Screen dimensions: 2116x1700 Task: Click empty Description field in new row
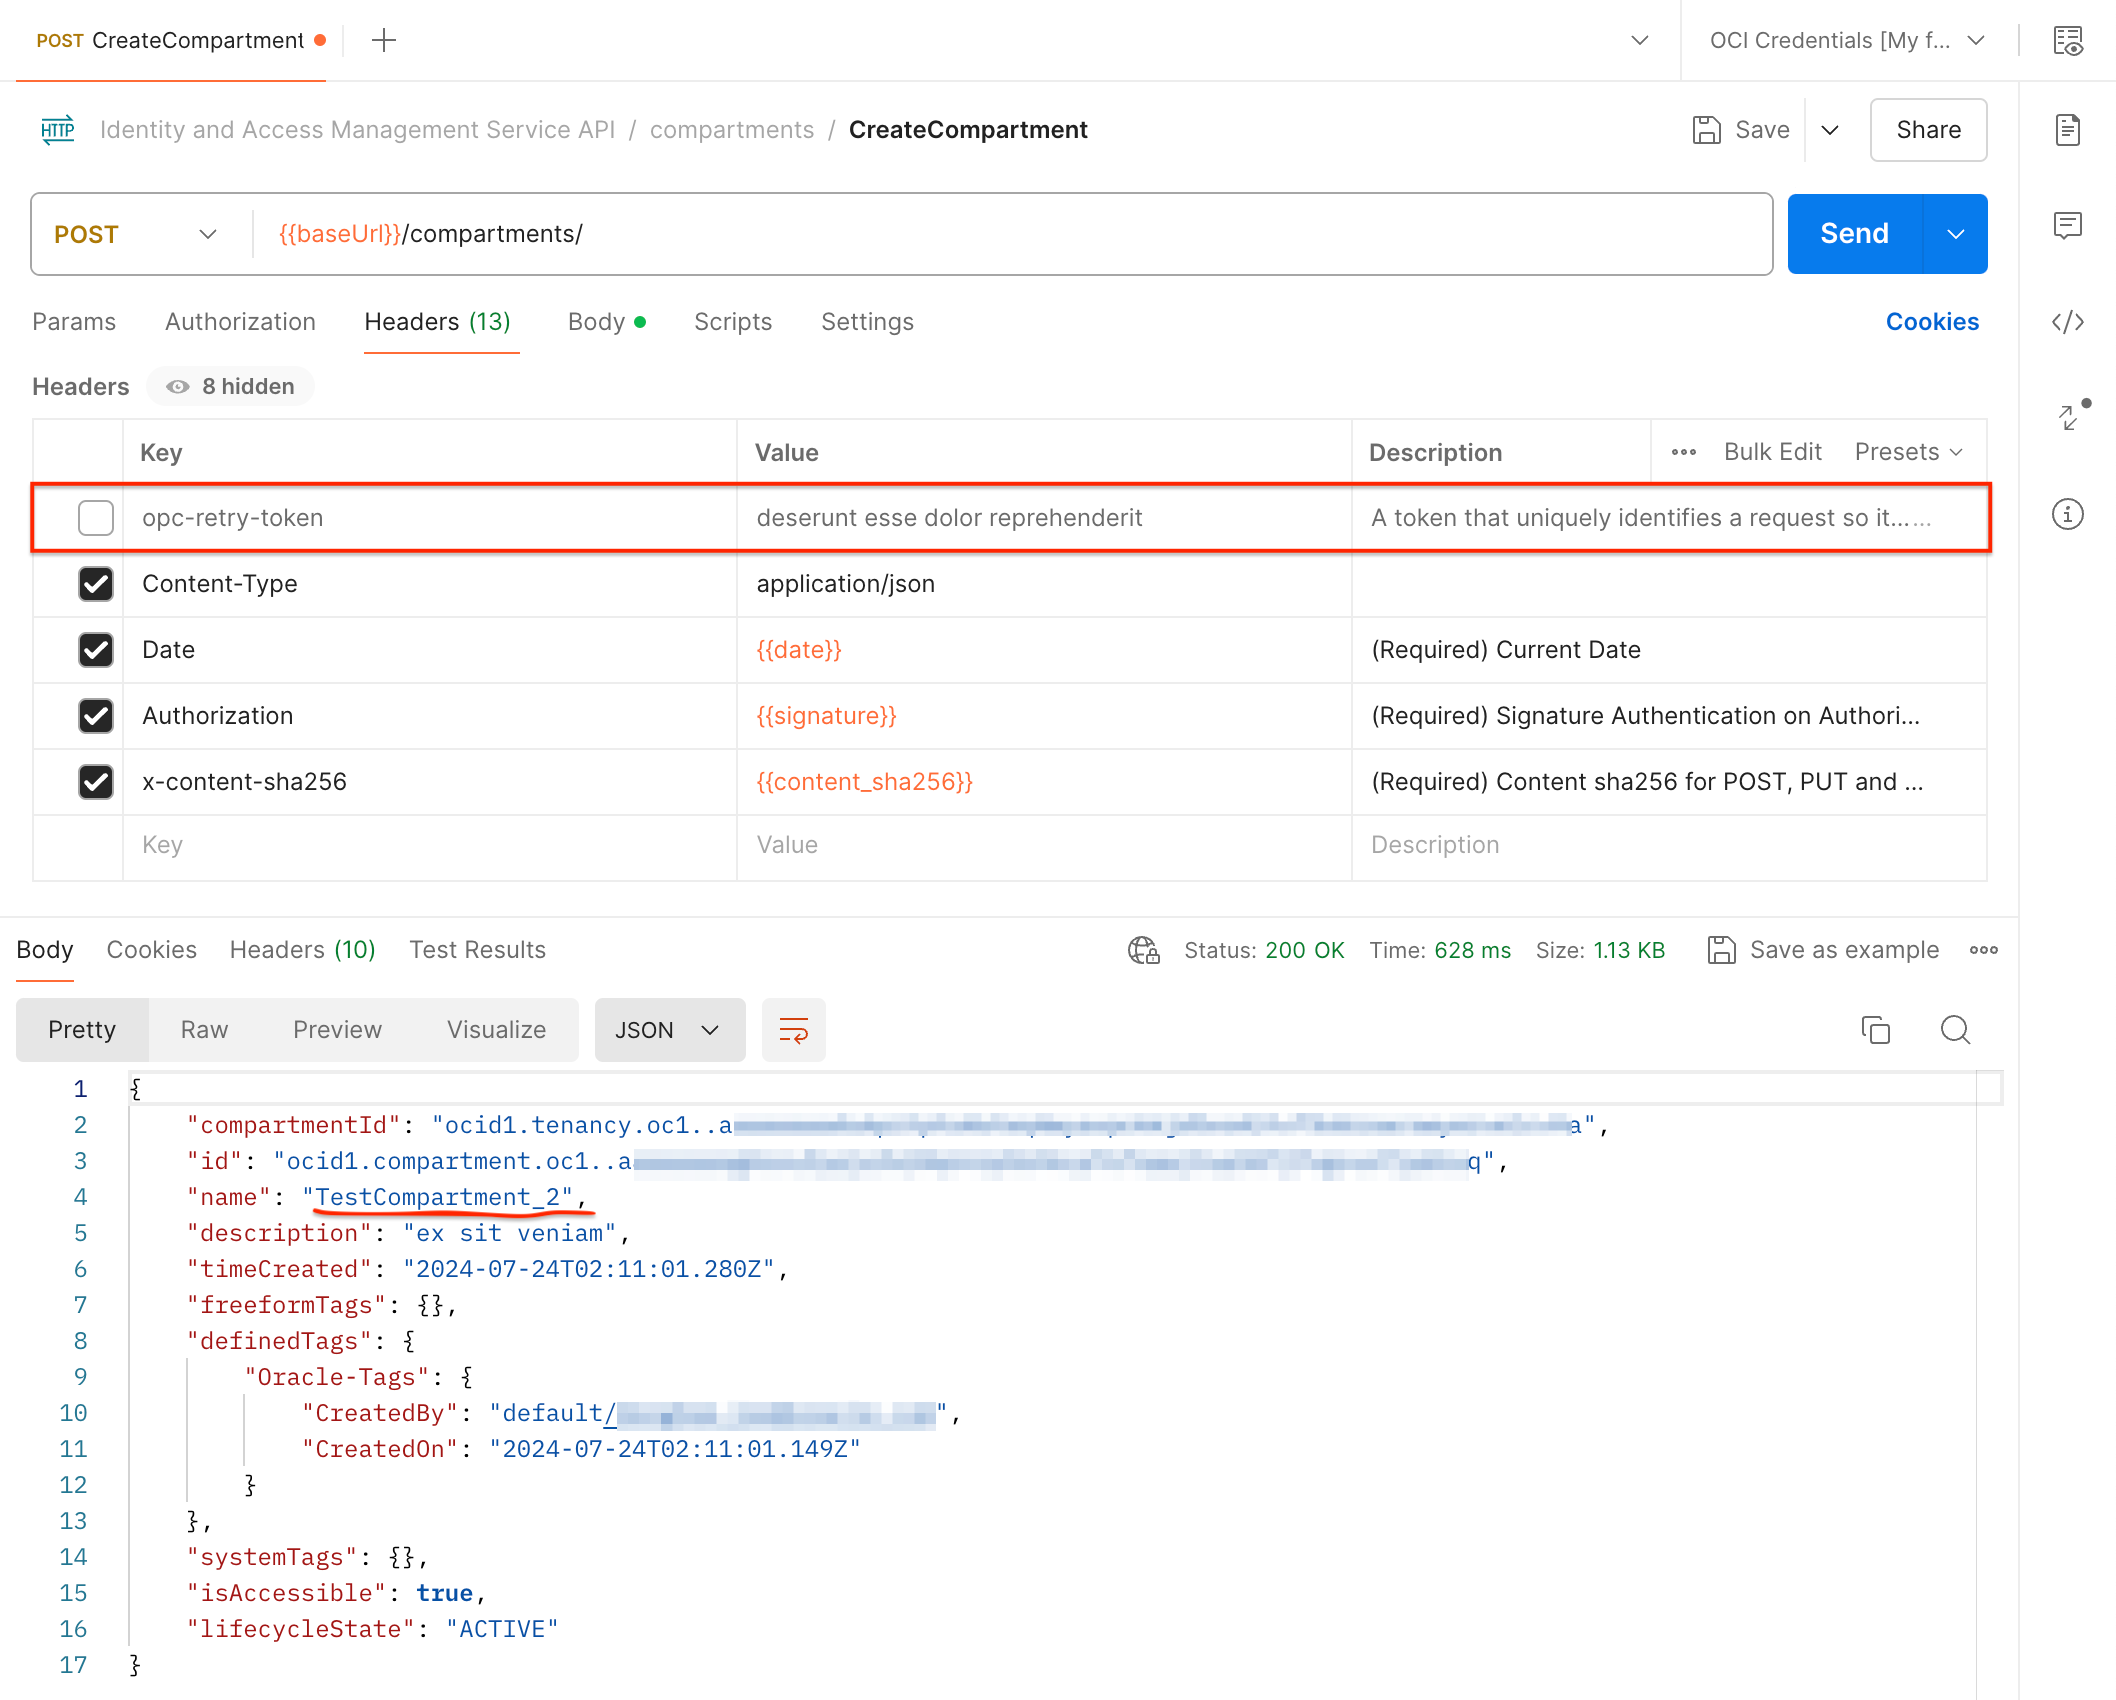[x=1668, y=846]
